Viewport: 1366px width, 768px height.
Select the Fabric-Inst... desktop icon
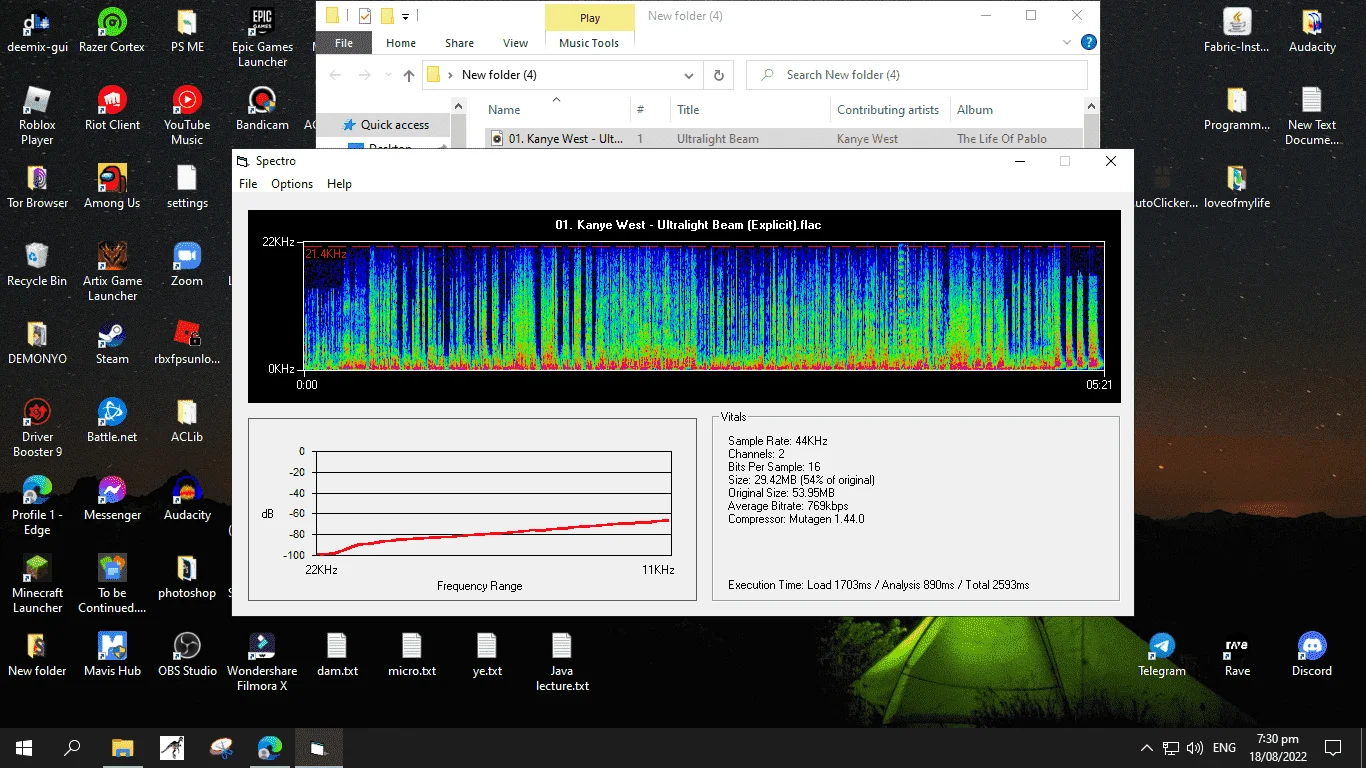point(1237,30)
